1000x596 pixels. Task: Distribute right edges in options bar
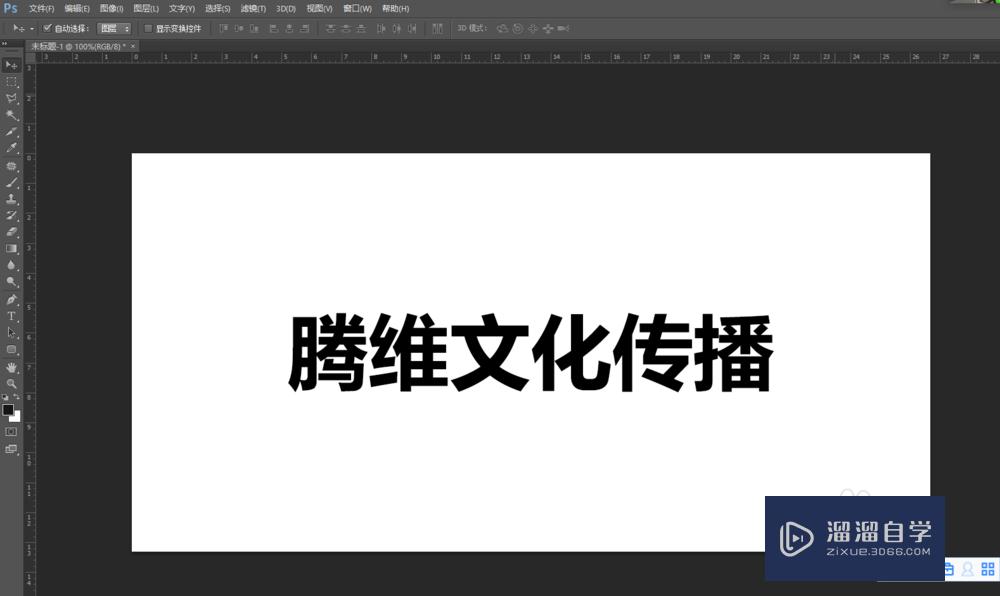412,29
